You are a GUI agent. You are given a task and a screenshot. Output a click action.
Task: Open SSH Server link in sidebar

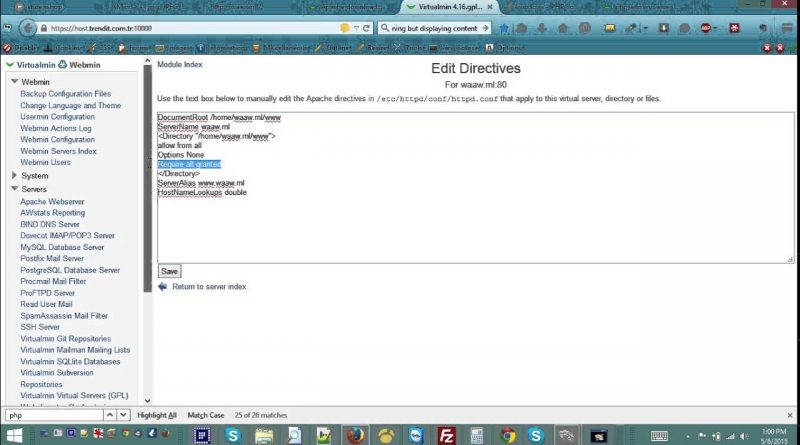pos(40,327)
